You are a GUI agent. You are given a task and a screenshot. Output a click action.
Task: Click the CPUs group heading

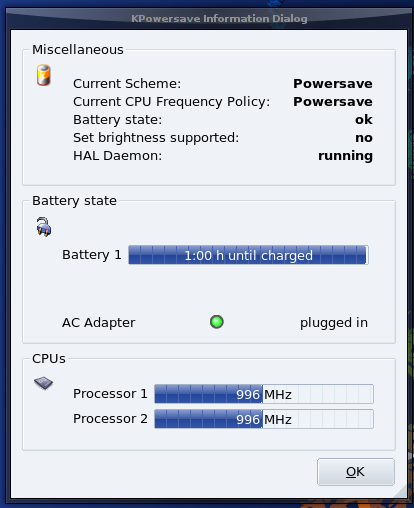coord(49,359)
